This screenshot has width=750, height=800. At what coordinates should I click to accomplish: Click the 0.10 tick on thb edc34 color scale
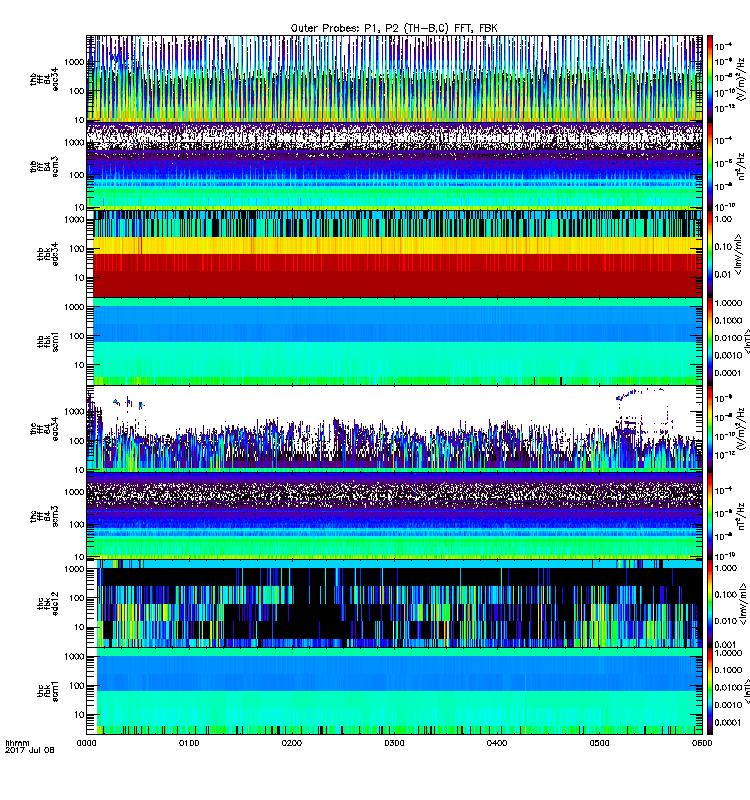(723, 246)
